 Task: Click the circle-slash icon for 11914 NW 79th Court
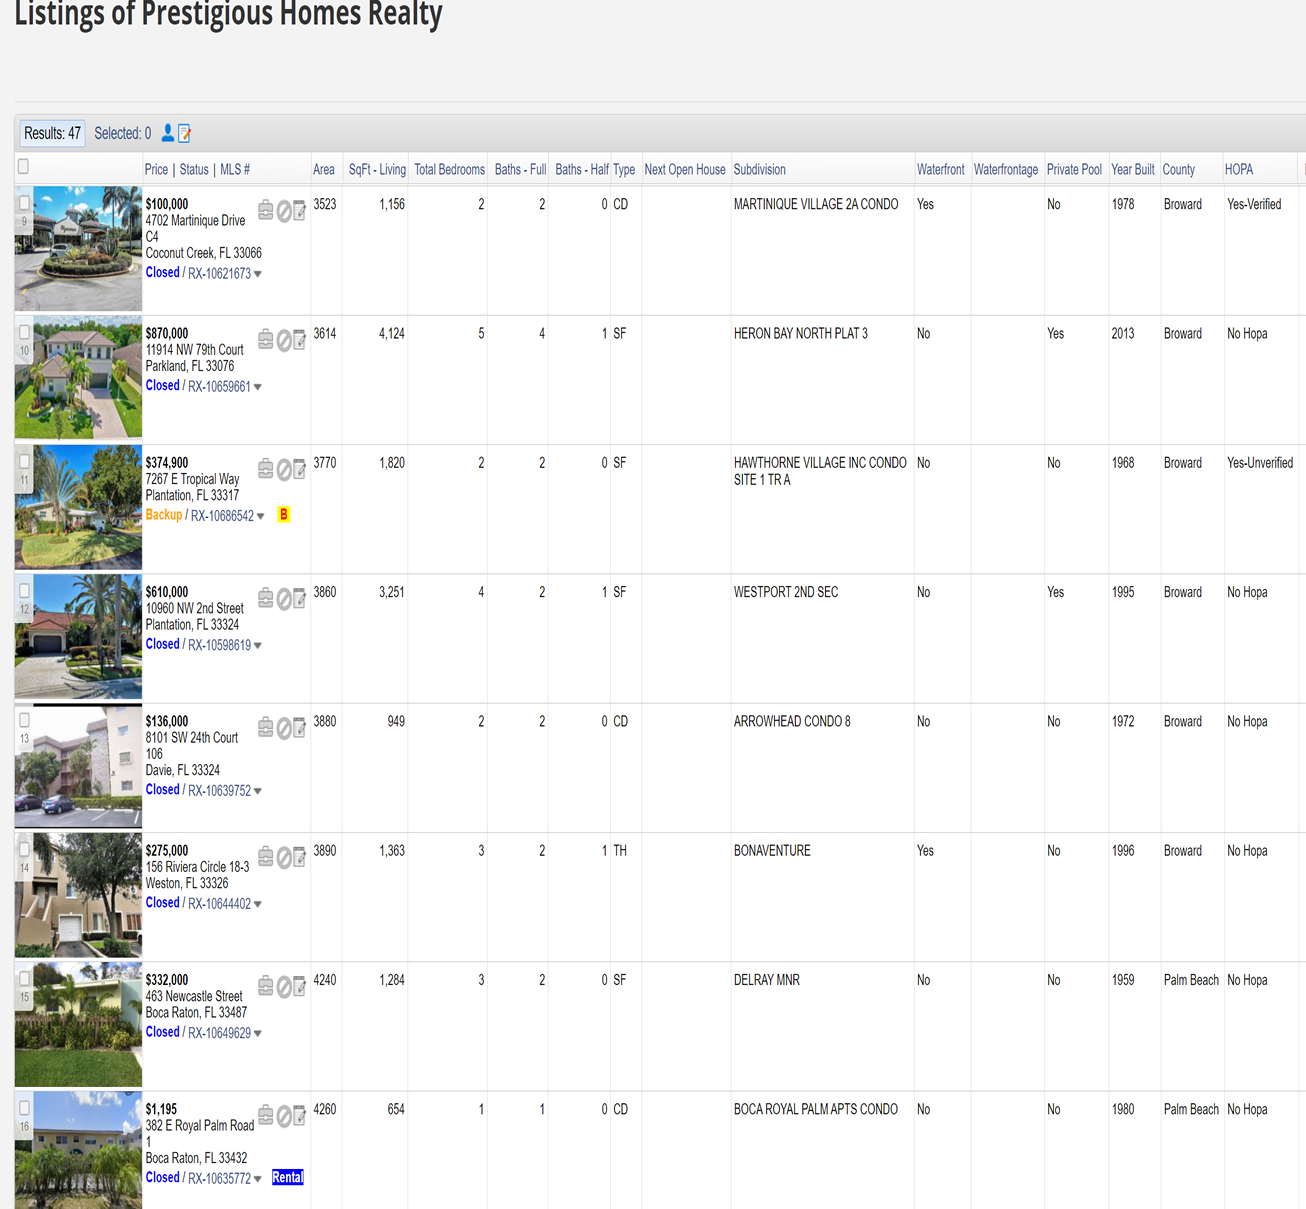point(284,341)
